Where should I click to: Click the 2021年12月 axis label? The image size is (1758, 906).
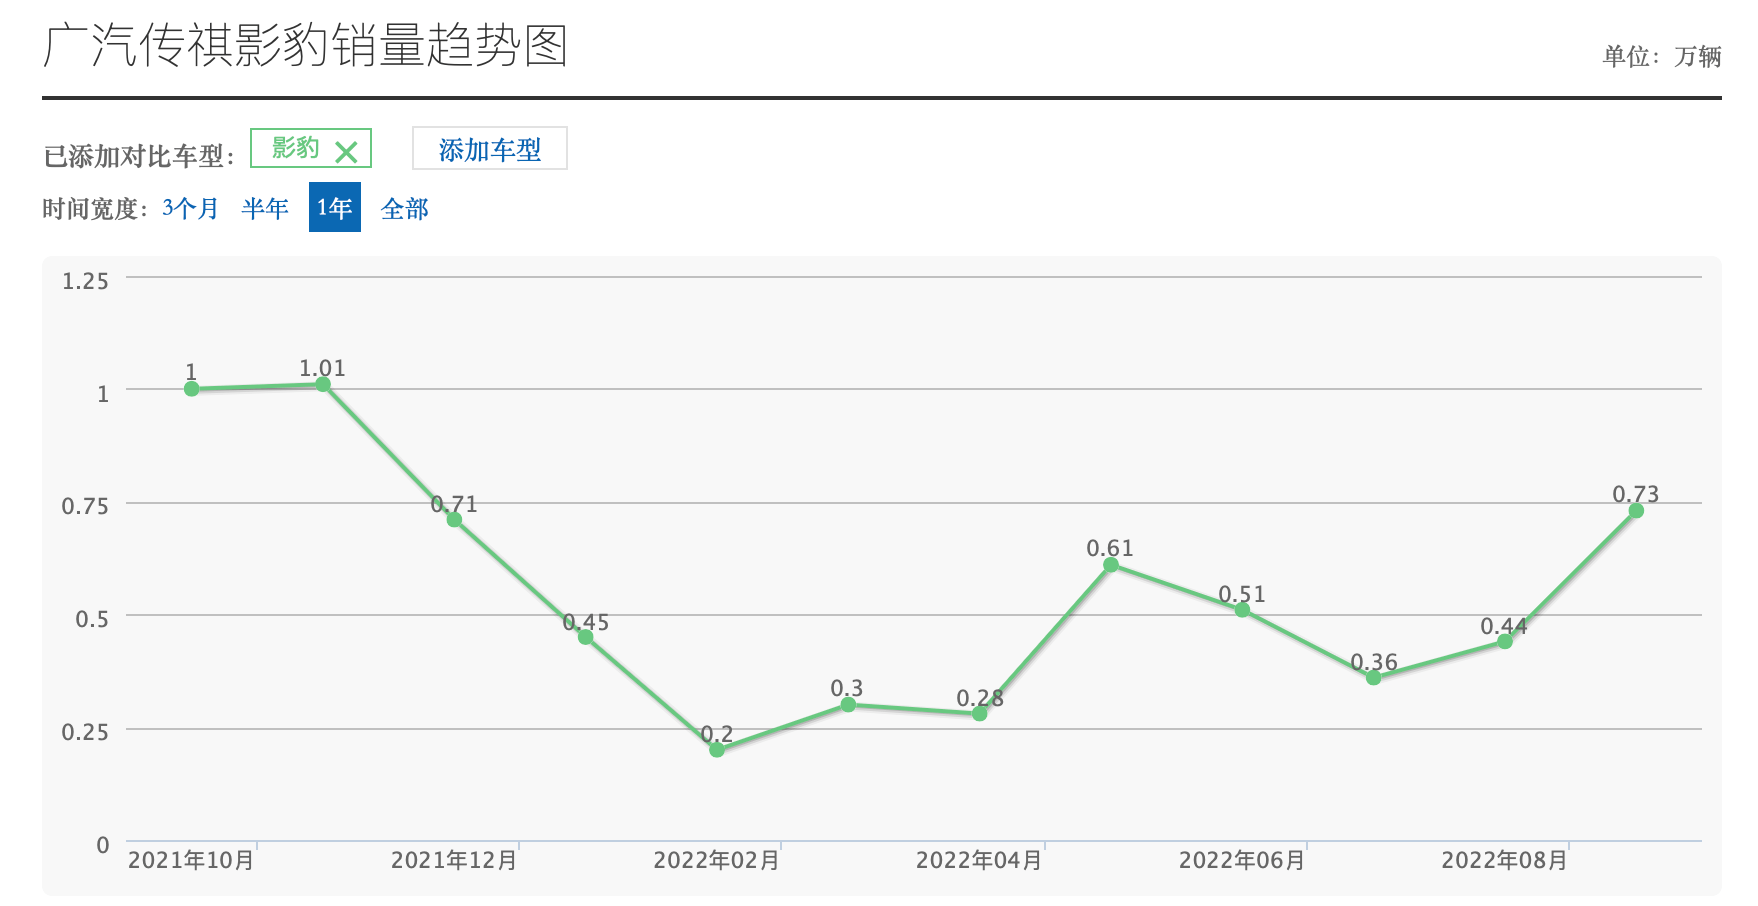(x=454, y=860)
